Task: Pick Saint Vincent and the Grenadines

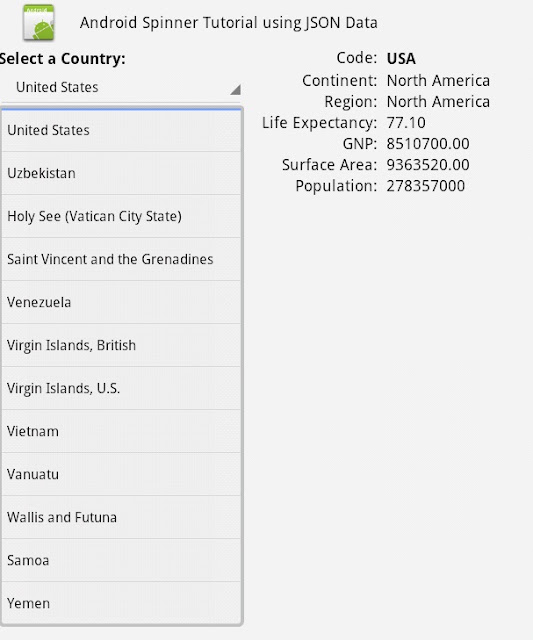Action: tap(121, 259)
